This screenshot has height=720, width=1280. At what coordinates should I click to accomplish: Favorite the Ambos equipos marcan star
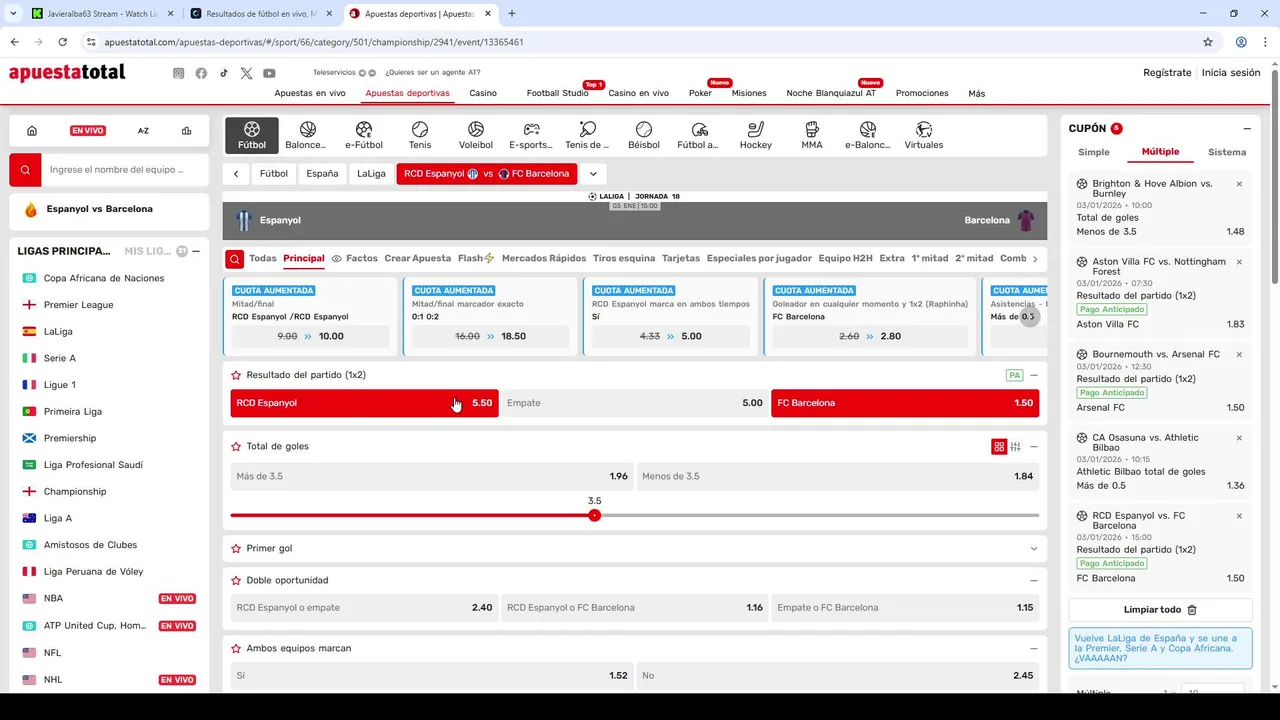236,649
